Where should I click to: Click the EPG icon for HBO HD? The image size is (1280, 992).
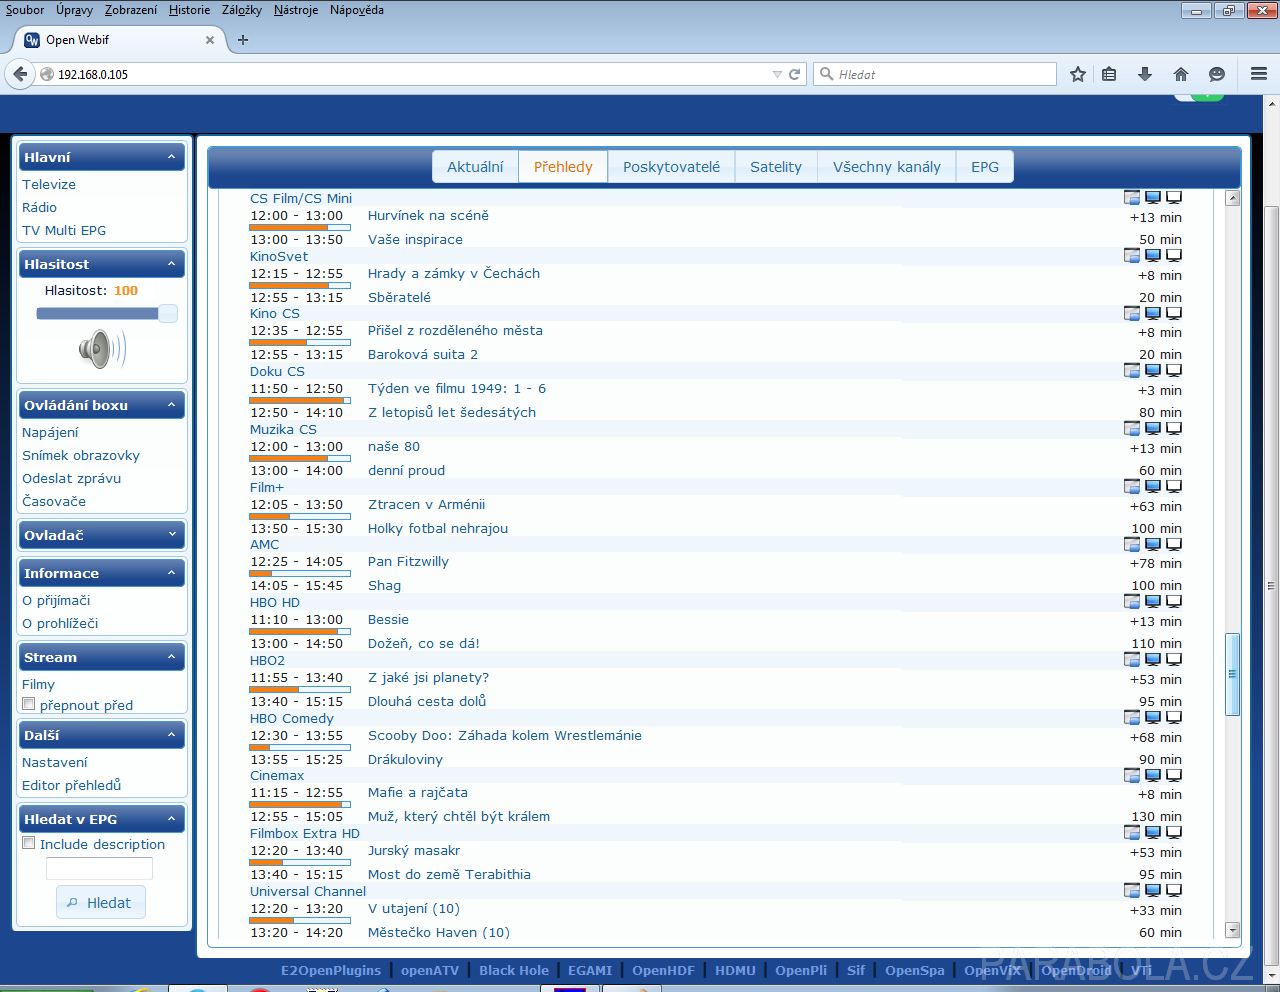1131,602
